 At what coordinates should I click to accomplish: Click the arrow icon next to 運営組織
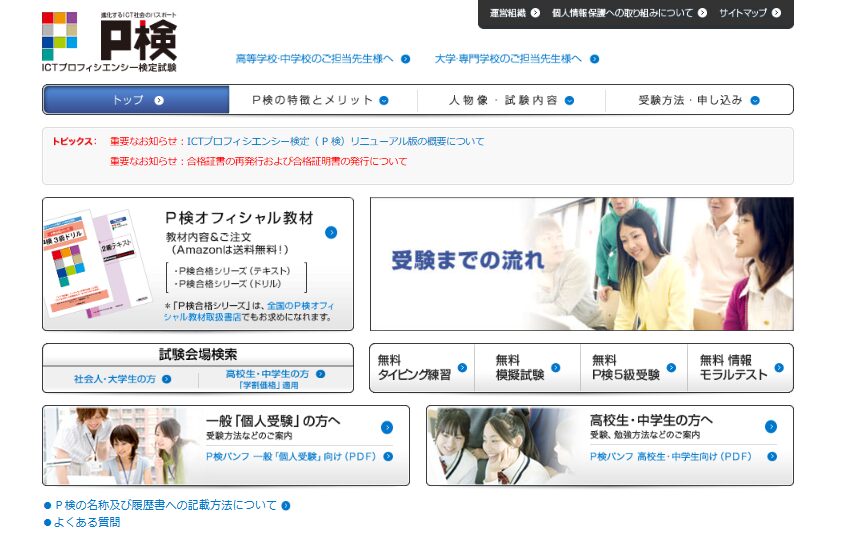(535, 12)
